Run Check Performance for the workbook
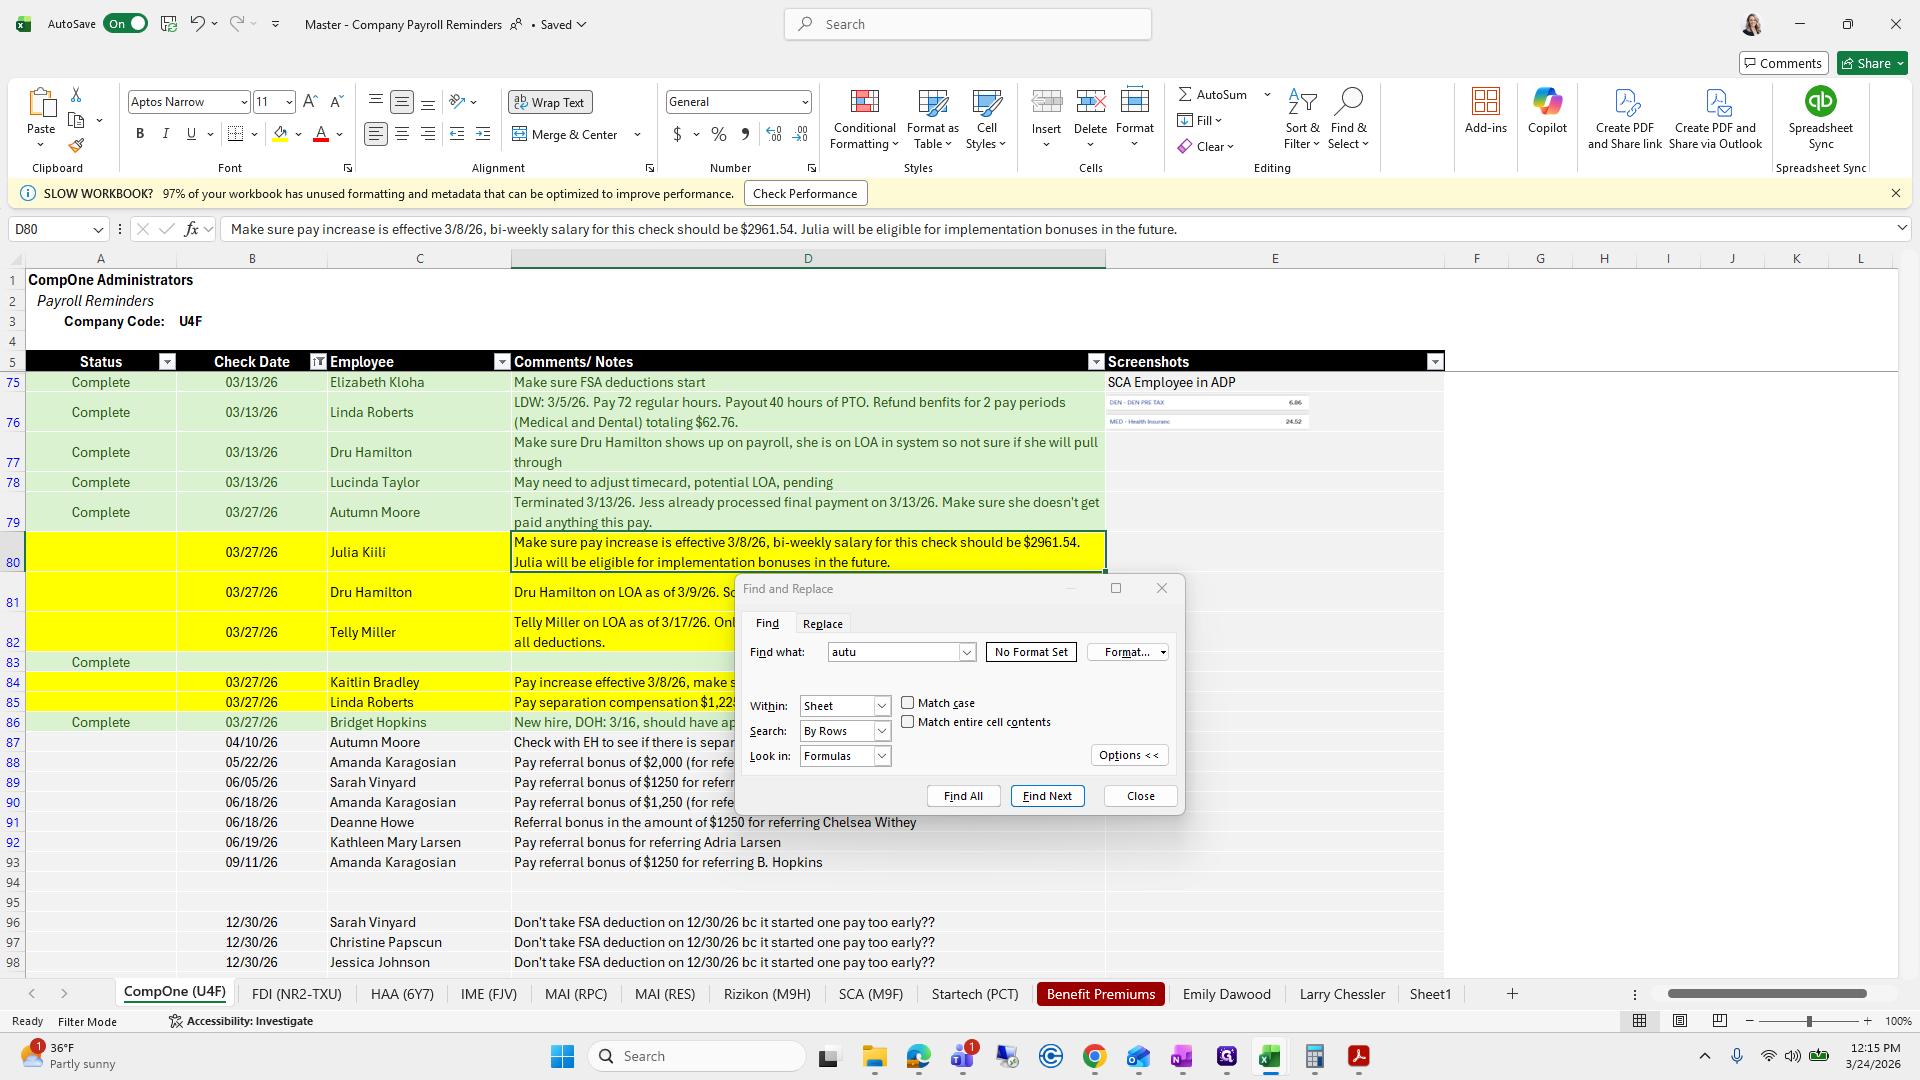The height and width of the screenshot is (1080, 1920). click(x=805, y=192)
